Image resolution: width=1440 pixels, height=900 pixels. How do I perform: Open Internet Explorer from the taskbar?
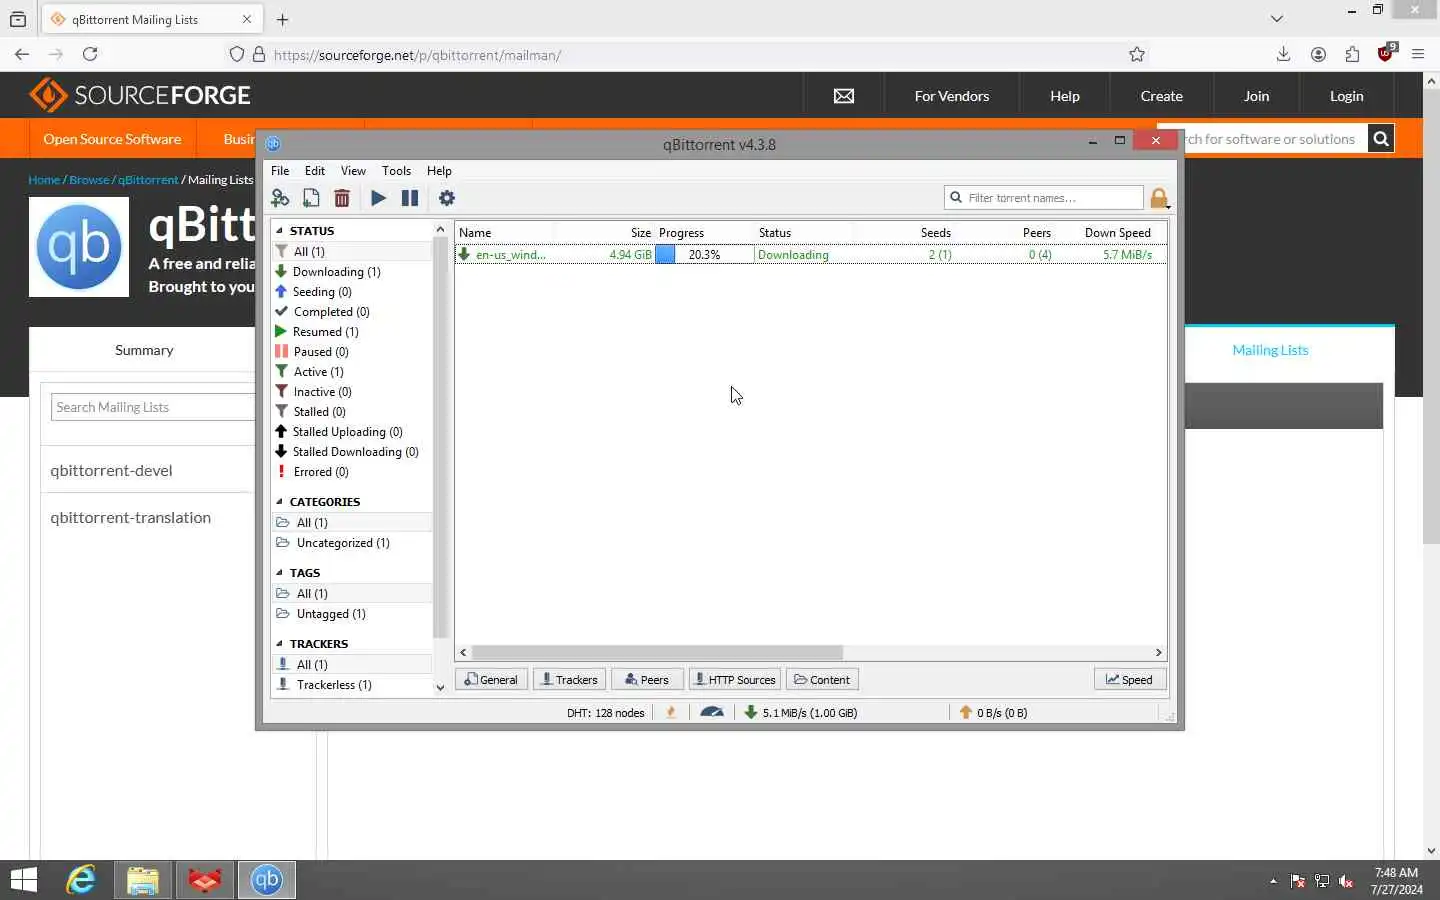tap(81, 880)
